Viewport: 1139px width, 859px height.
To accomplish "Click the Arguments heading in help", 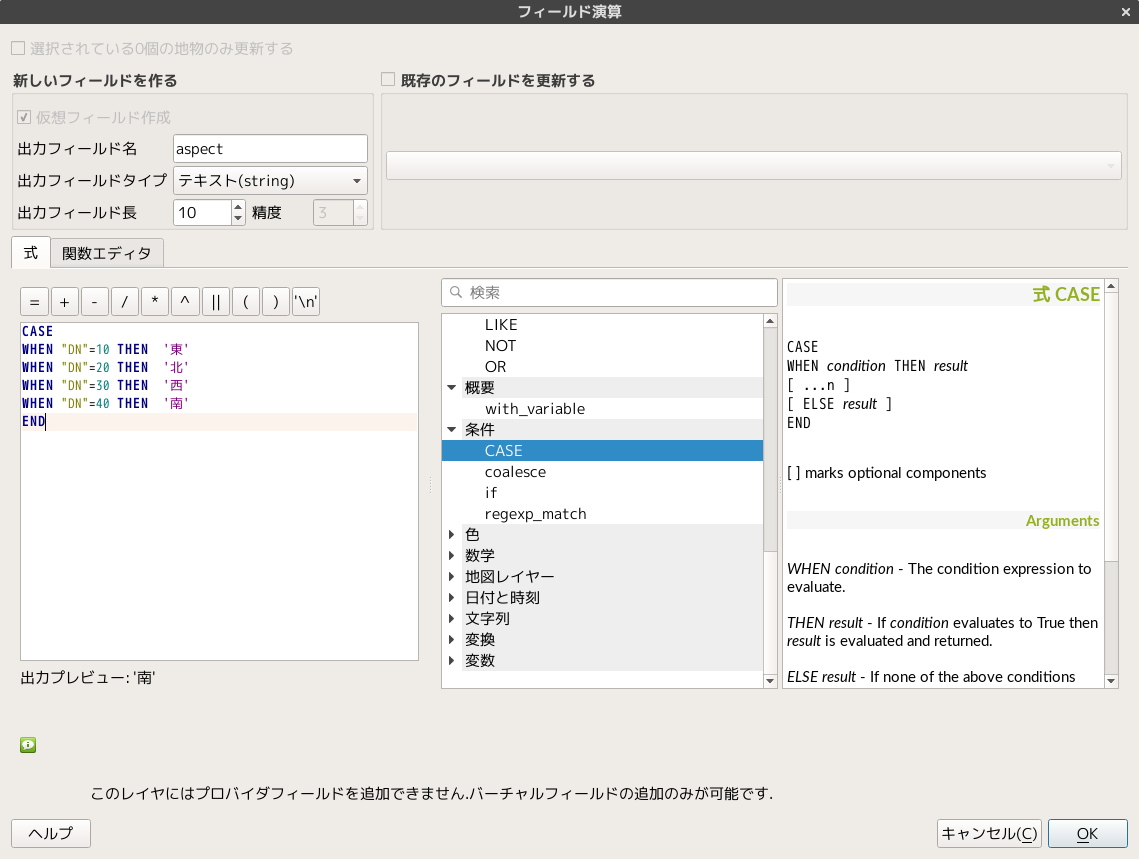I will tap(1062, 521).
